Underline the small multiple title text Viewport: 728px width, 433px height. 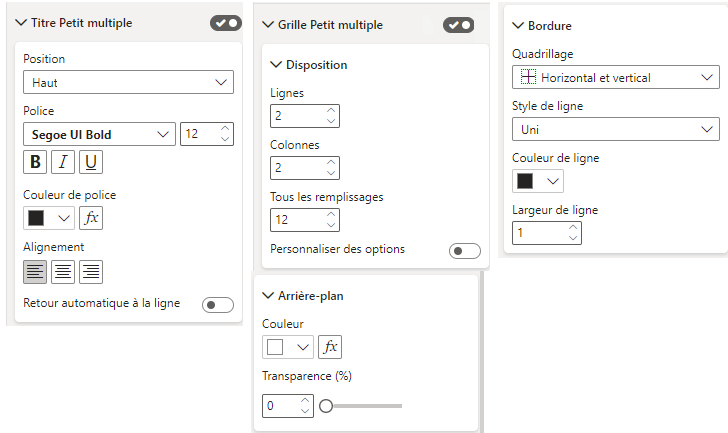point(91,162)
